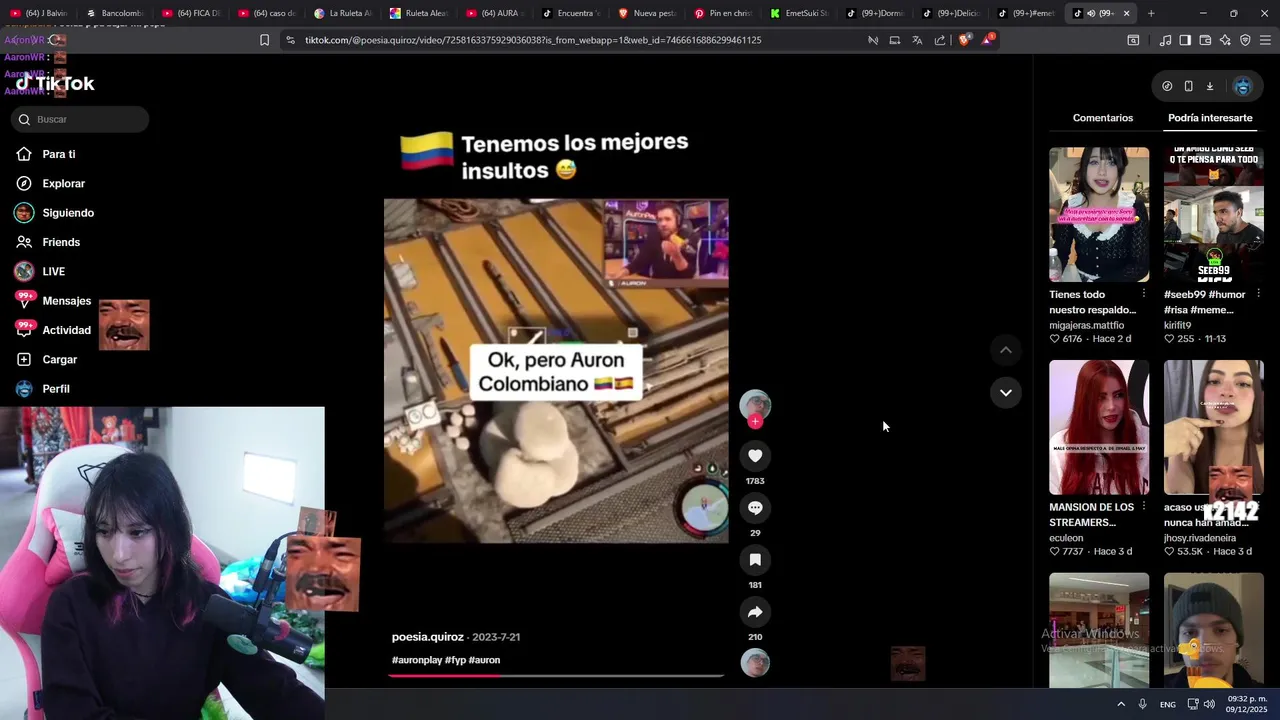Open the MANSION DE LOS STREAMERS thumbnail
The width and height of the screenshot is (1280, 720).
click(x=1099, y=427)
